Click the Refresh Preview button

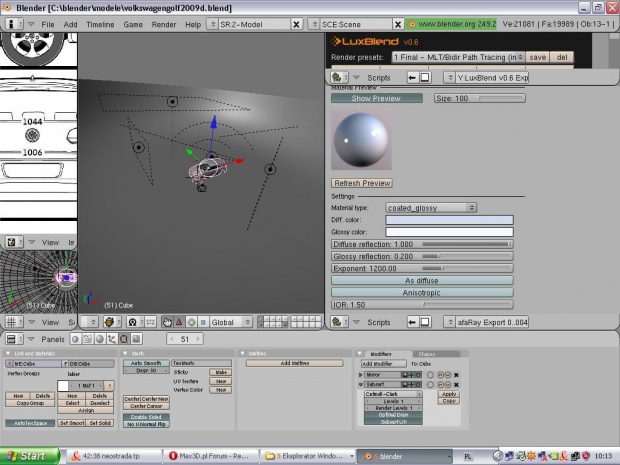pos(362,183)
